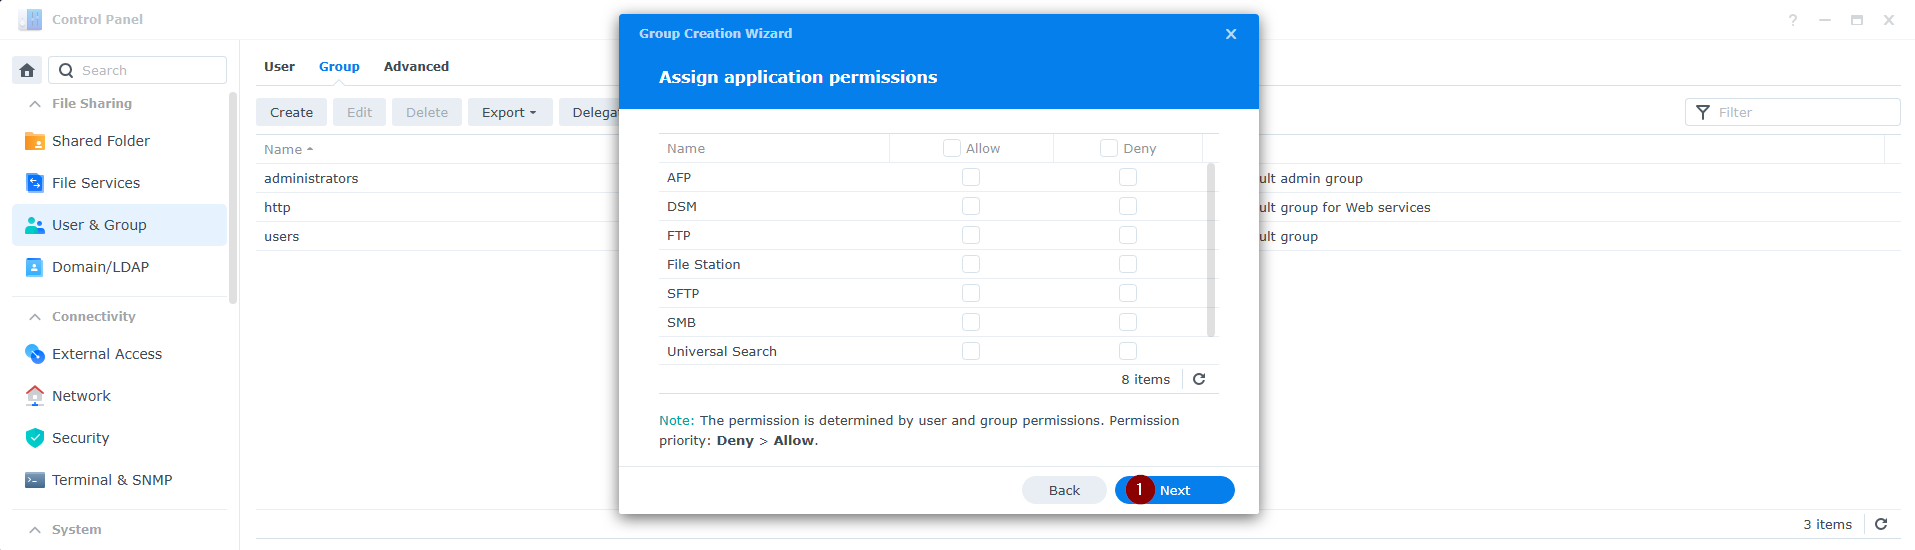1915x550 pixels.
Task: Select the Domain/LDAP sidebar icon
Action: [x=34, y=267]
